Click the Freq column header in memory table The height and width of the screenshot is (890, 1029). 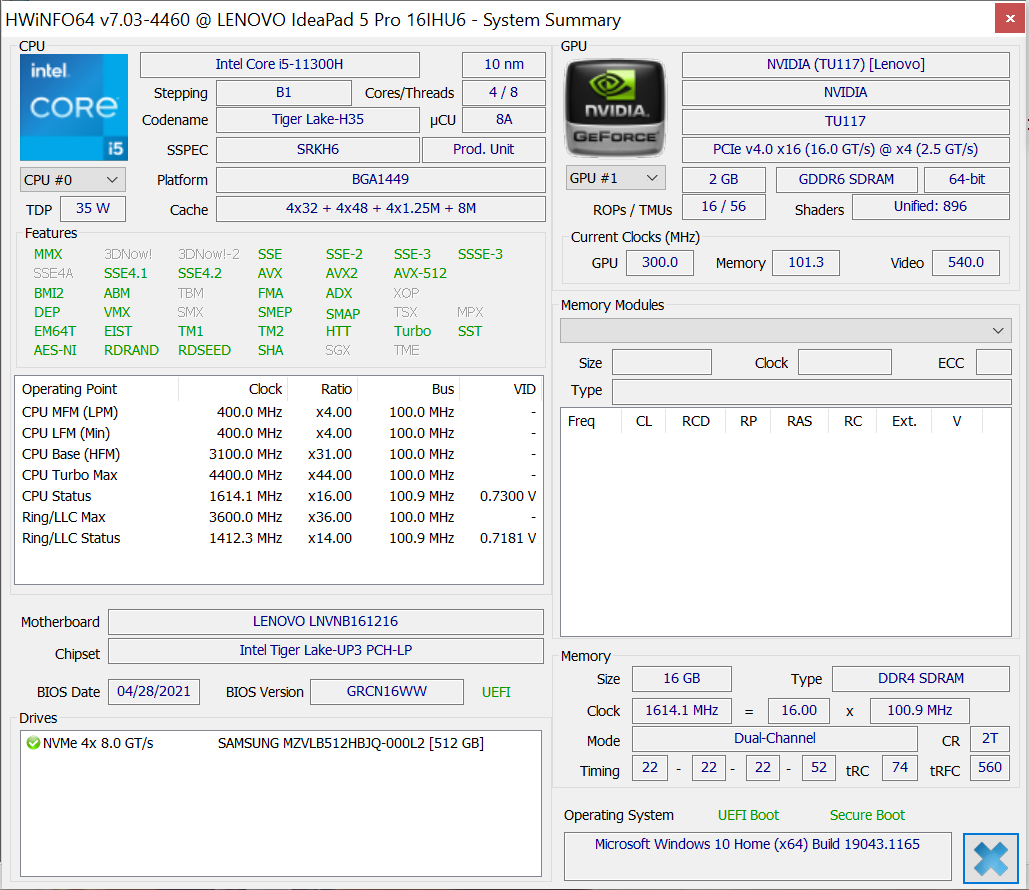[x=591, y=421]
